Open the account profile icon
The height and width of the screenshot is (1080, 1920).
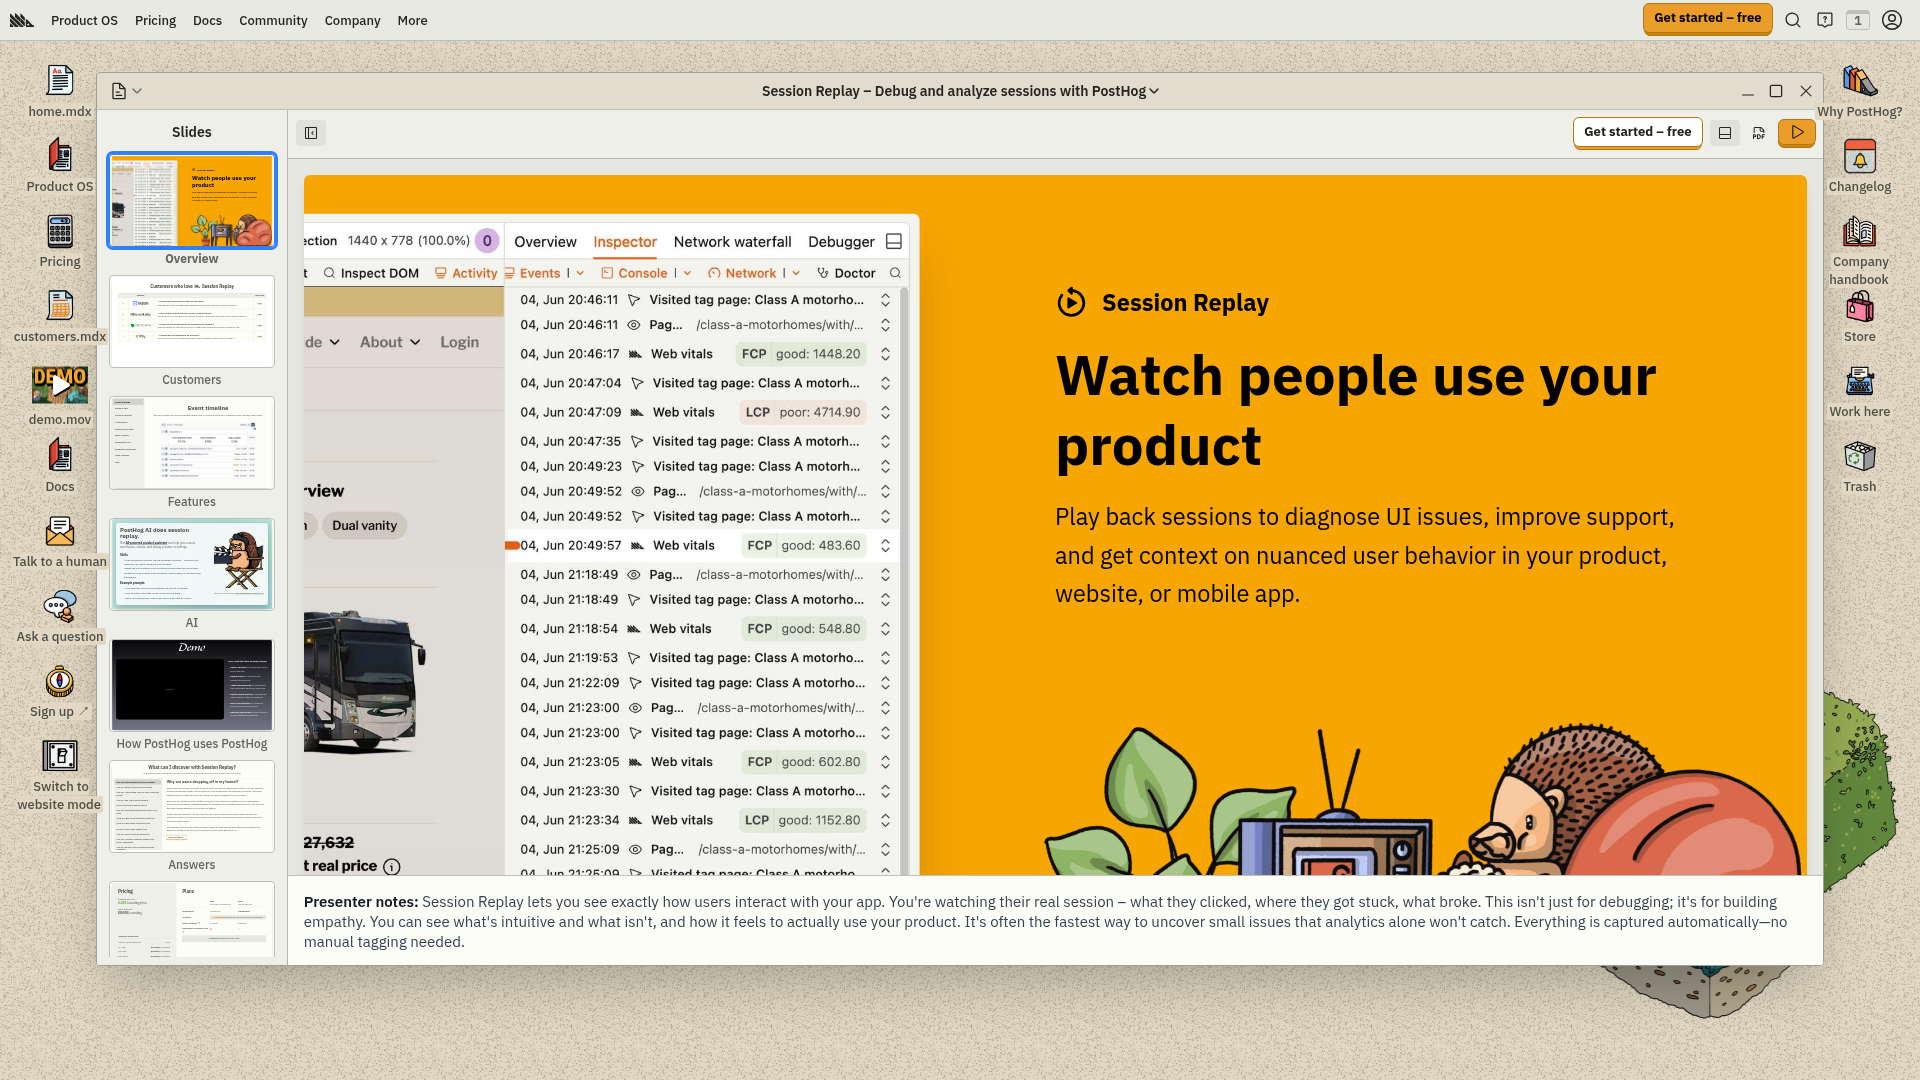1892,20
